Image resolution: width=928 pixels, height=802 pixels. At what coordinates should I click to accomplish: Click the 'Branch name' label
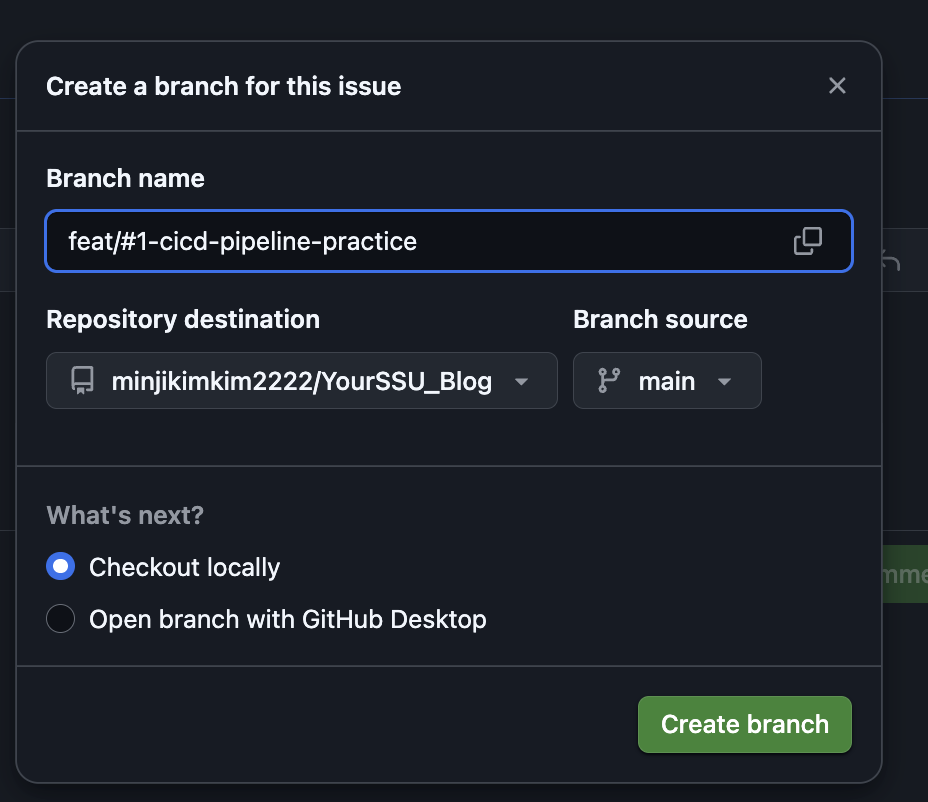[125, 178]
